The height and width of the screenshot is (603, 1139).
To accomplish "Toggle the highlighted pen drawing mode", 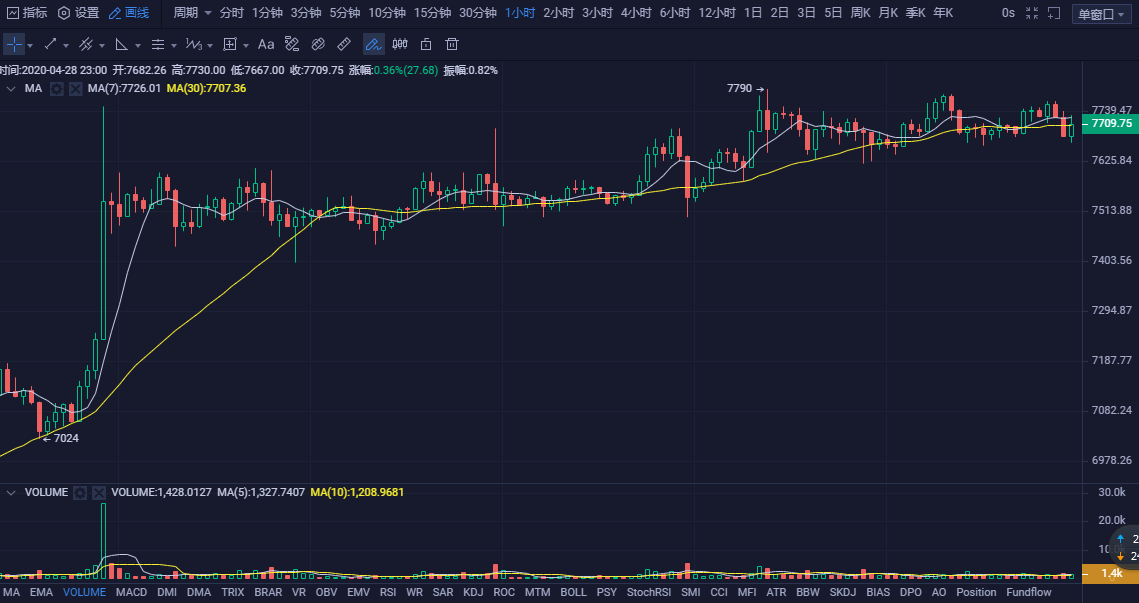I will tap(373, 45).
